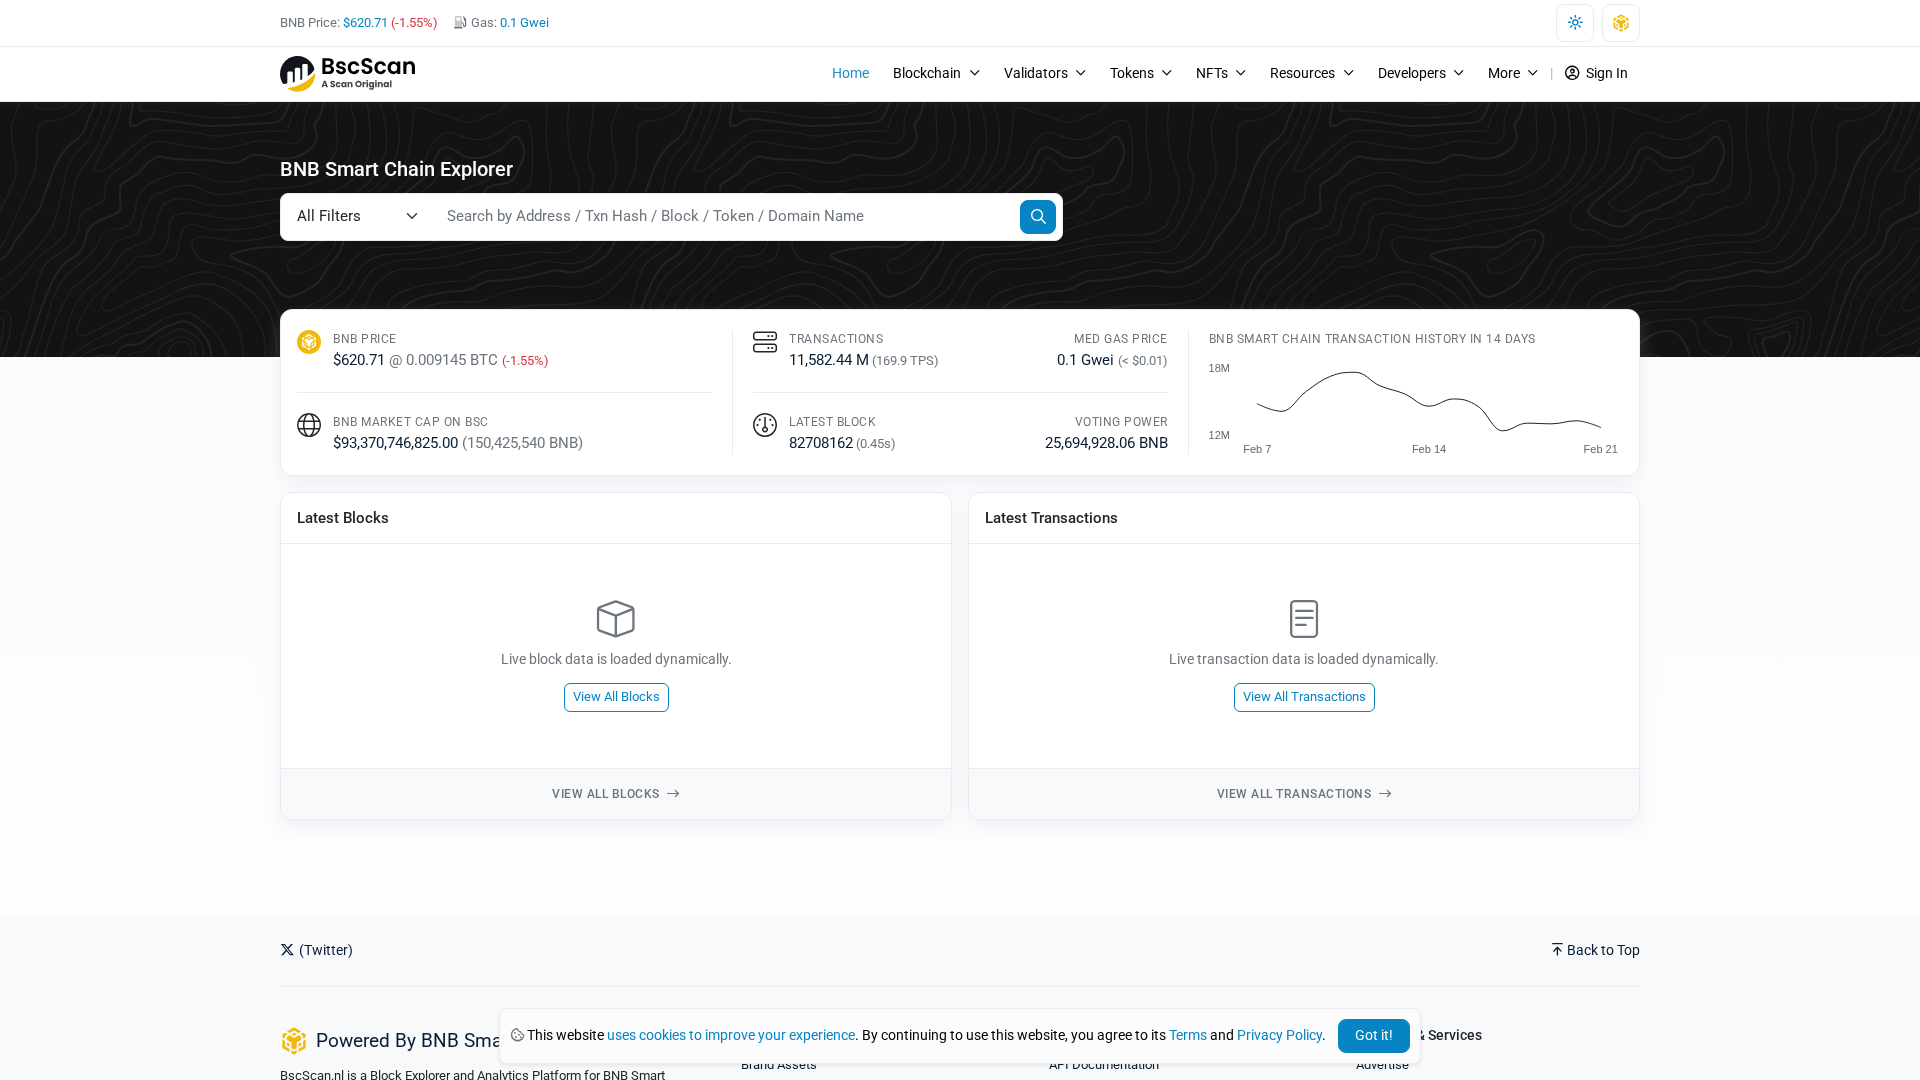Click the Powered By BNB logo icon
The height and width of the screenshot is (1080, 1920).
tap(293, 1041)
